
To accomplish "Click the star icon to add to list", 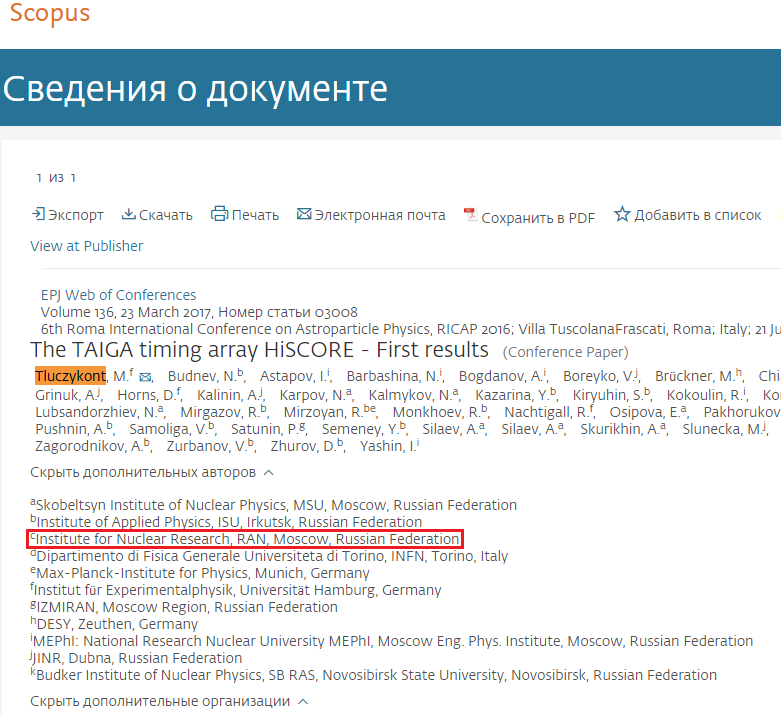I will point(622,214).
